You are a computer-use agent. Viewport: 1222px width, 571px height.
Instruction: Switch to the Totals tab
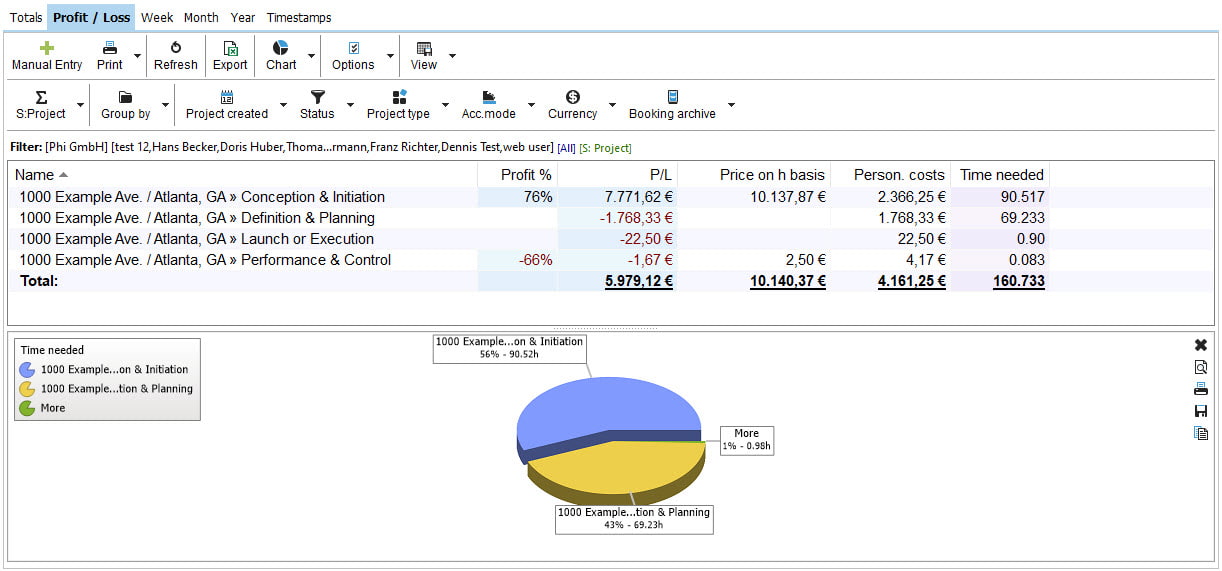tap(26, 17)
